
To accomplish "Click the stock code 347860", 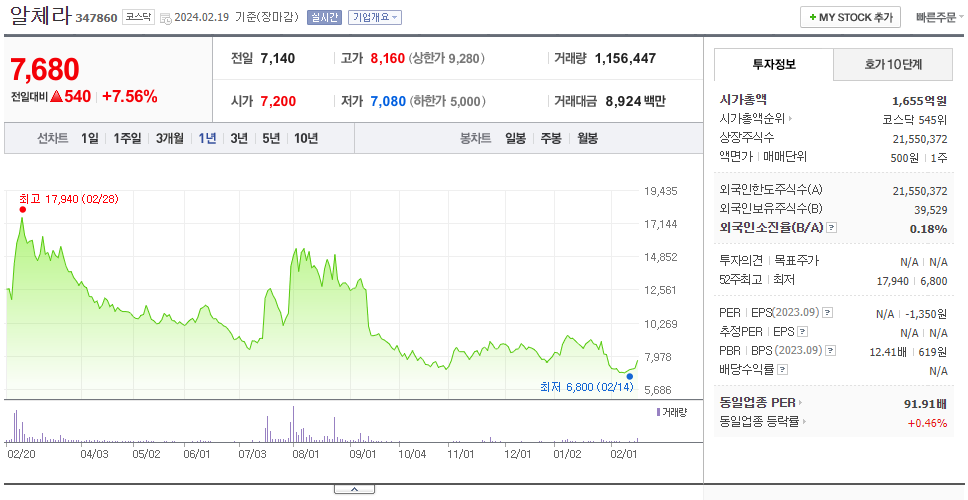I will tap(96, 18).
